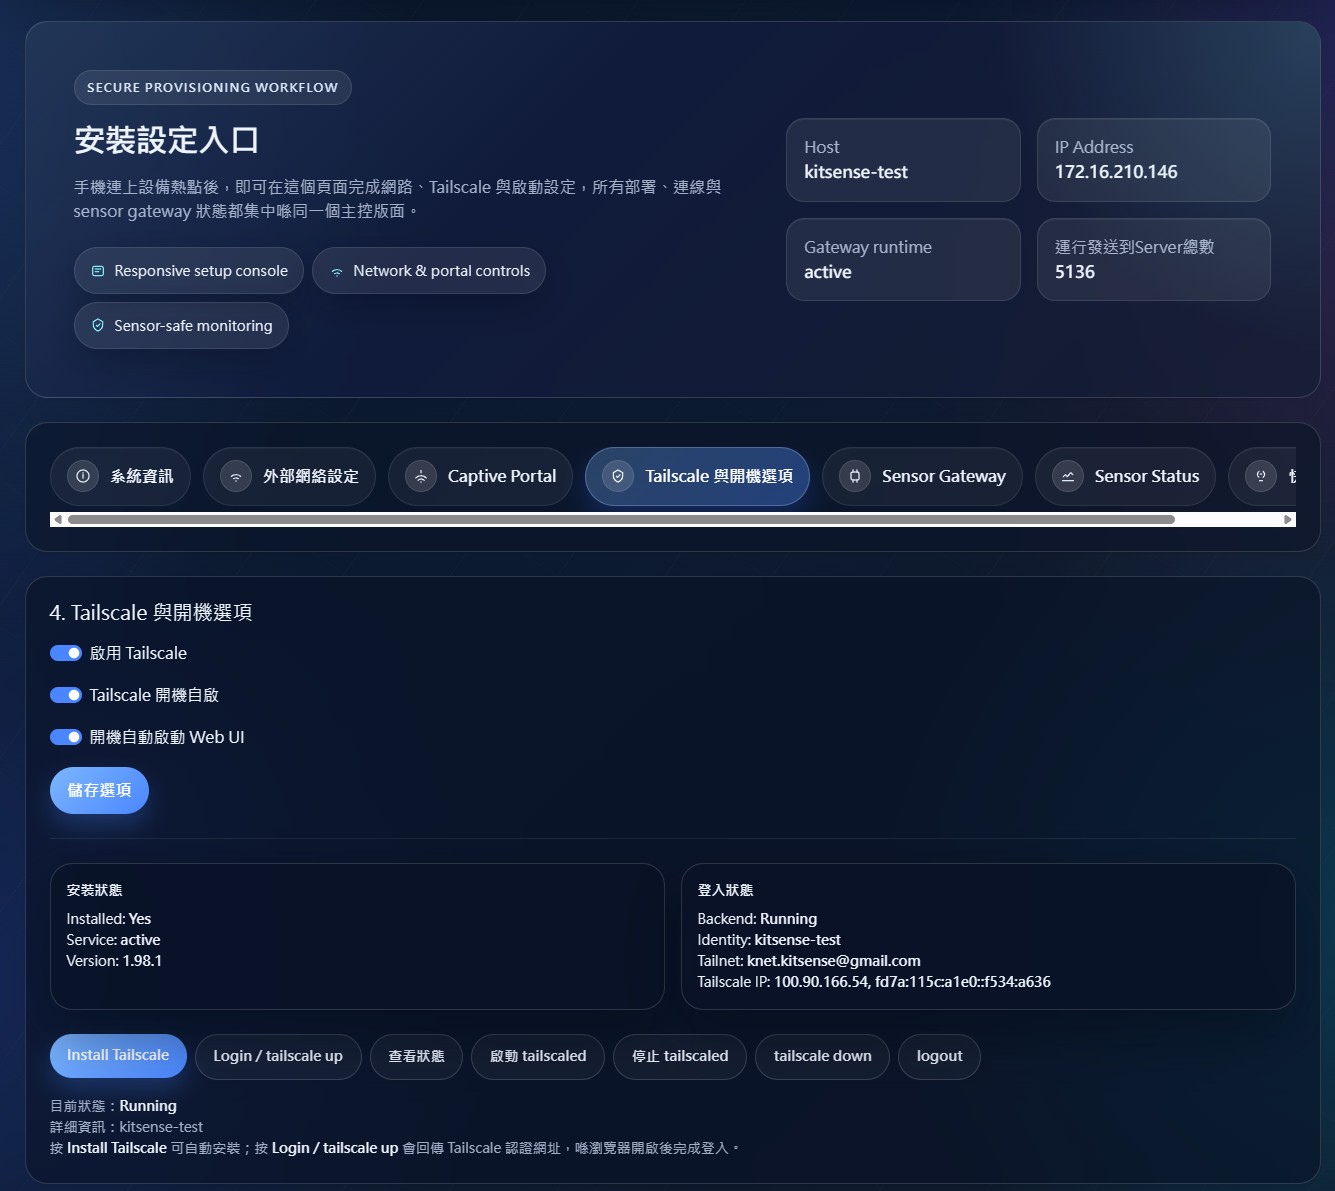Click the Version: 1.98.1 text
Image resolution: width=1335 pixels, height=1191 pixels.
click(114, 961)
